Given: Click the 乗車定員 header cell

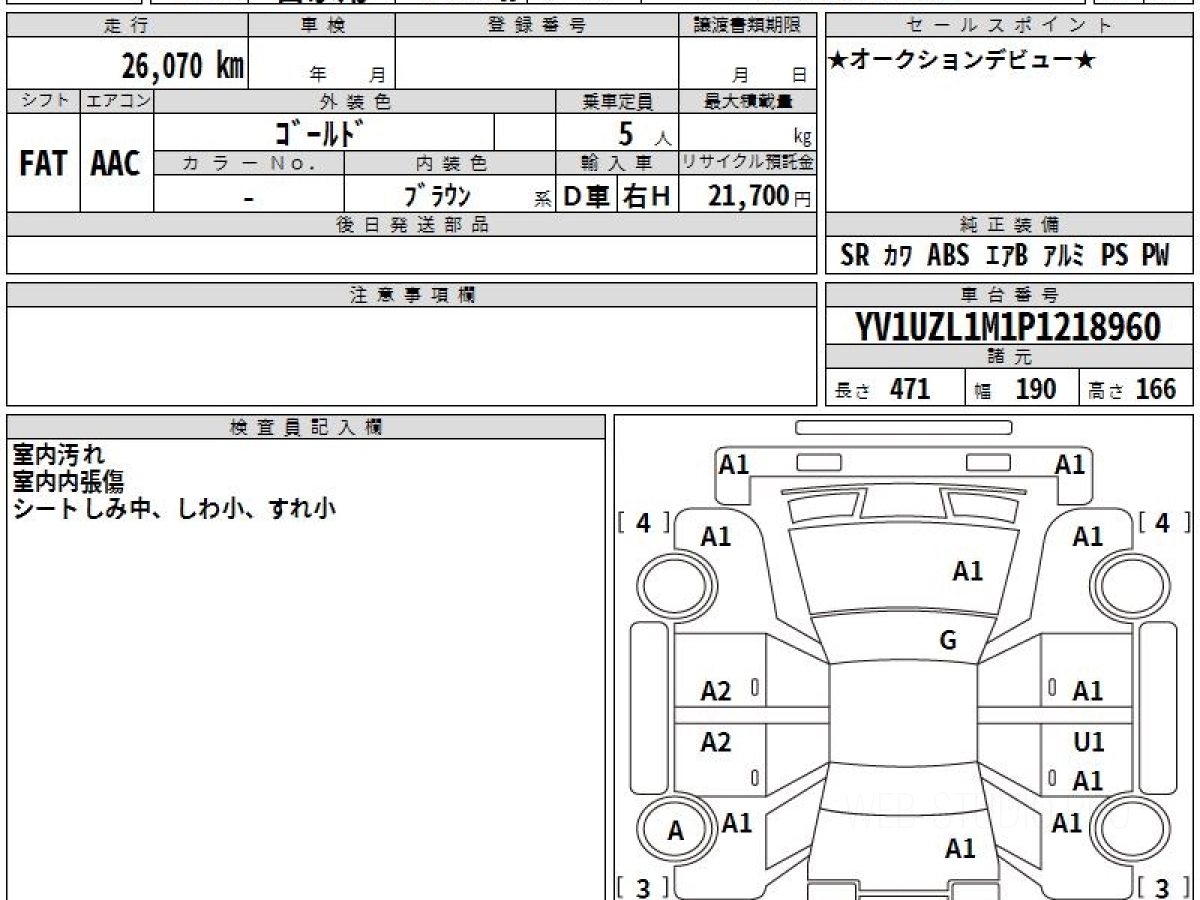Looking at the screenshot, I should click(617, 101).
